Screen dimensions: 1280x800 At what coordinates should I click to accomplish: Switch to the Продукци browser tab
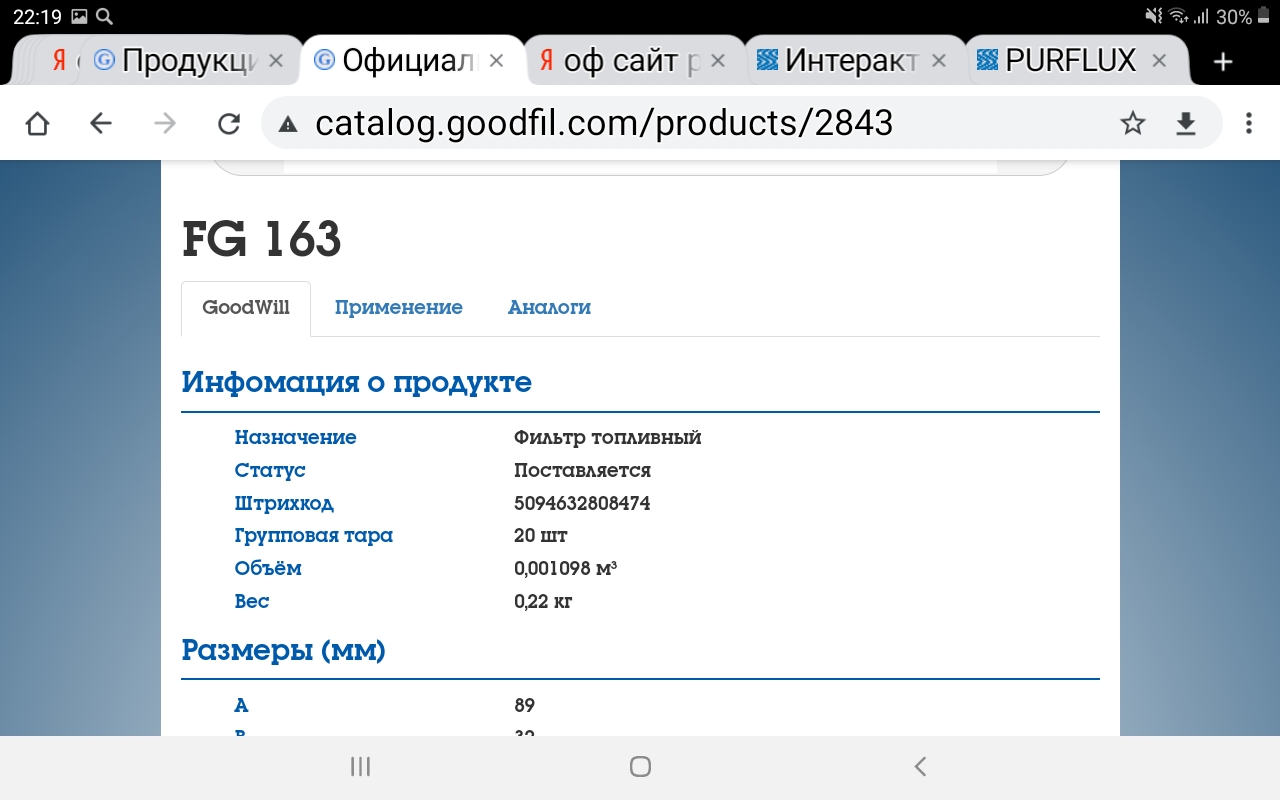pos(190,61)
